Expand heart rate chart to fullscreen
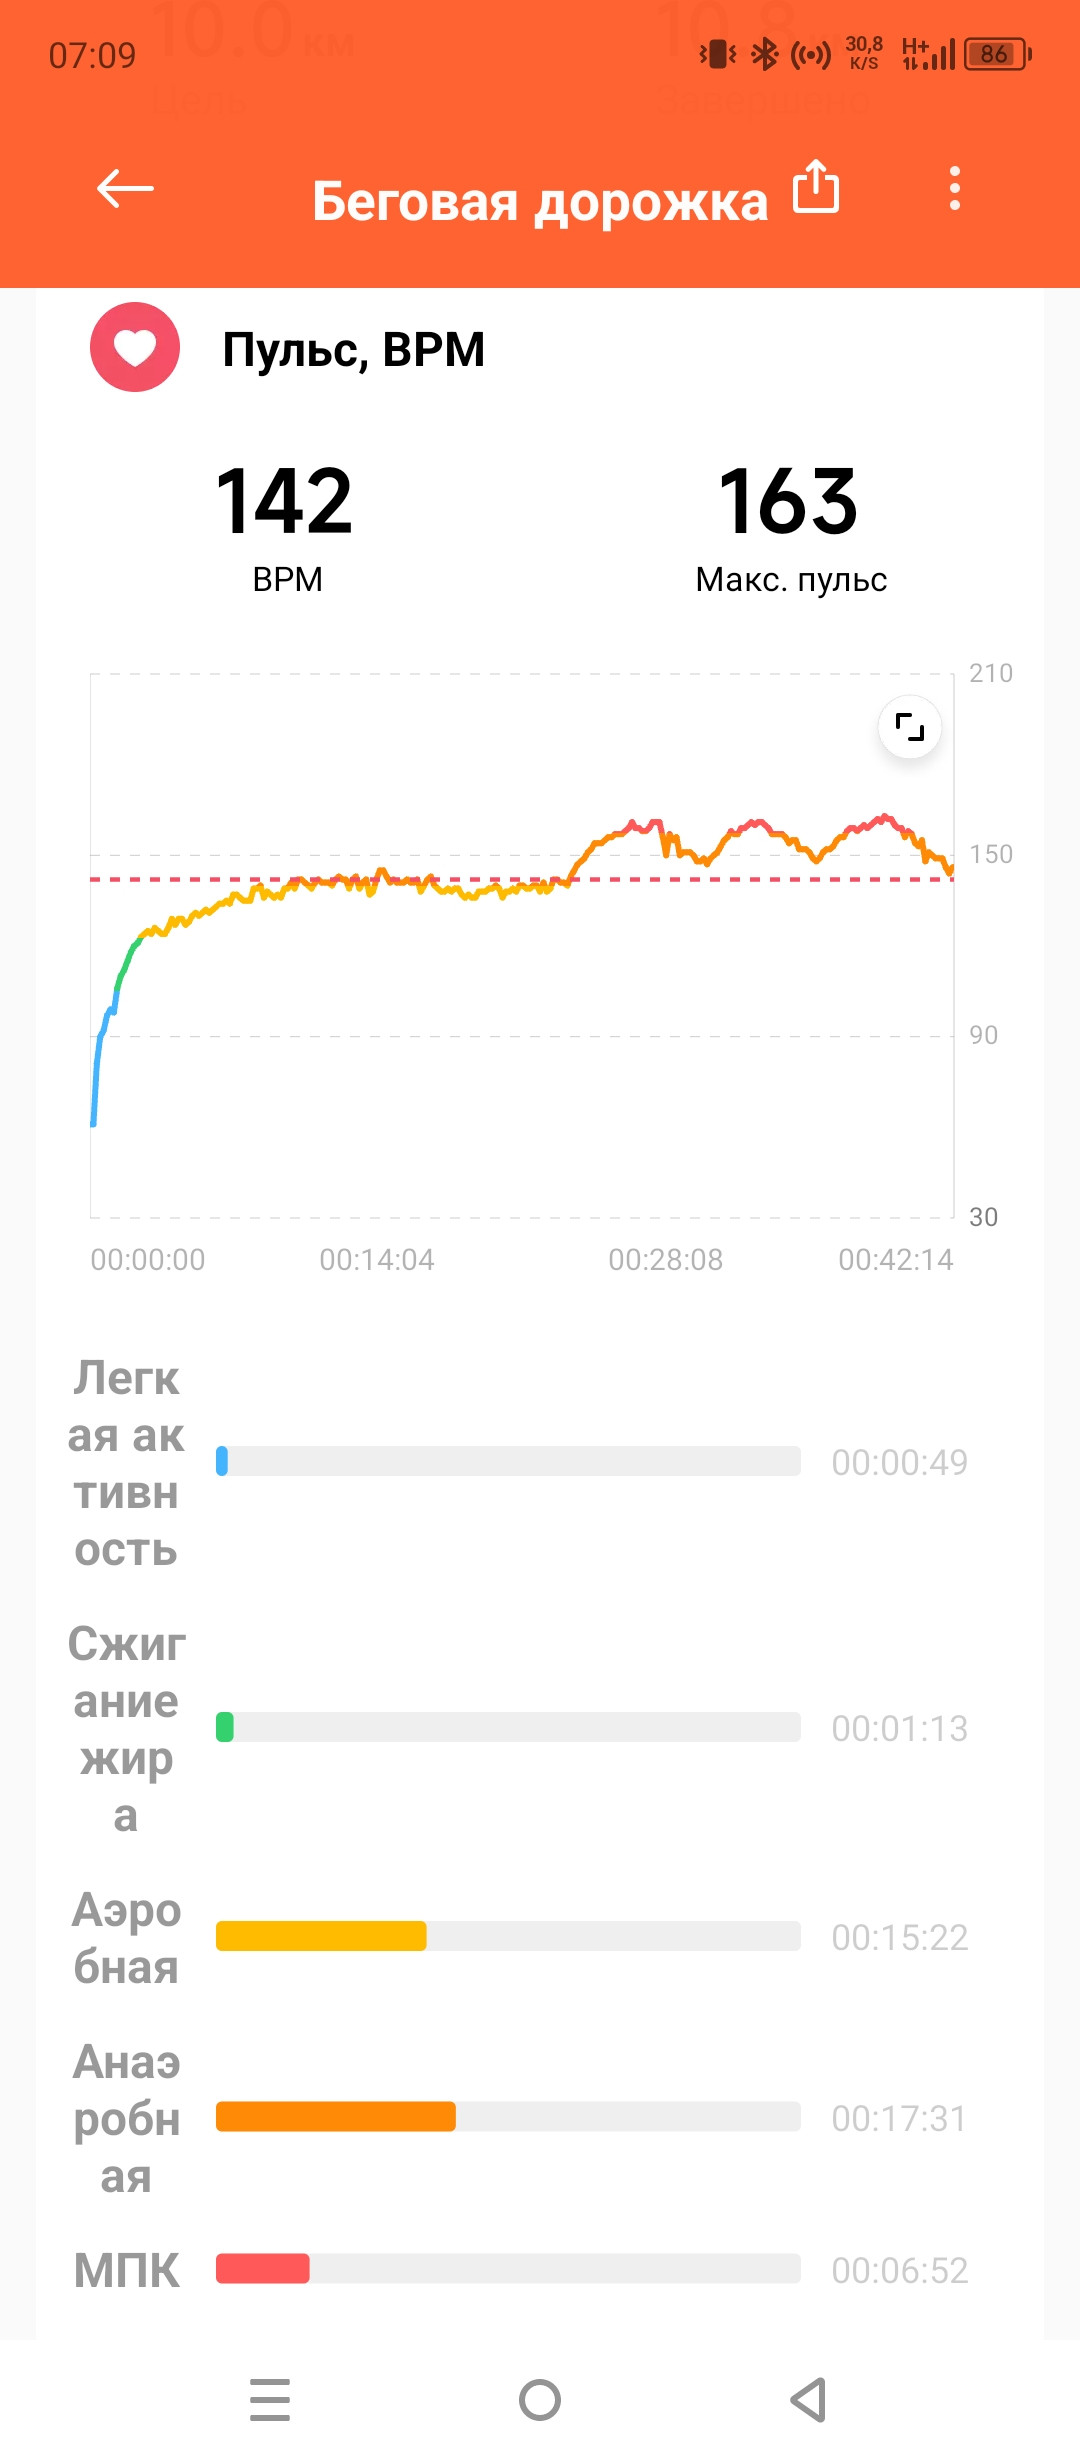 click(x=909, y=726)
